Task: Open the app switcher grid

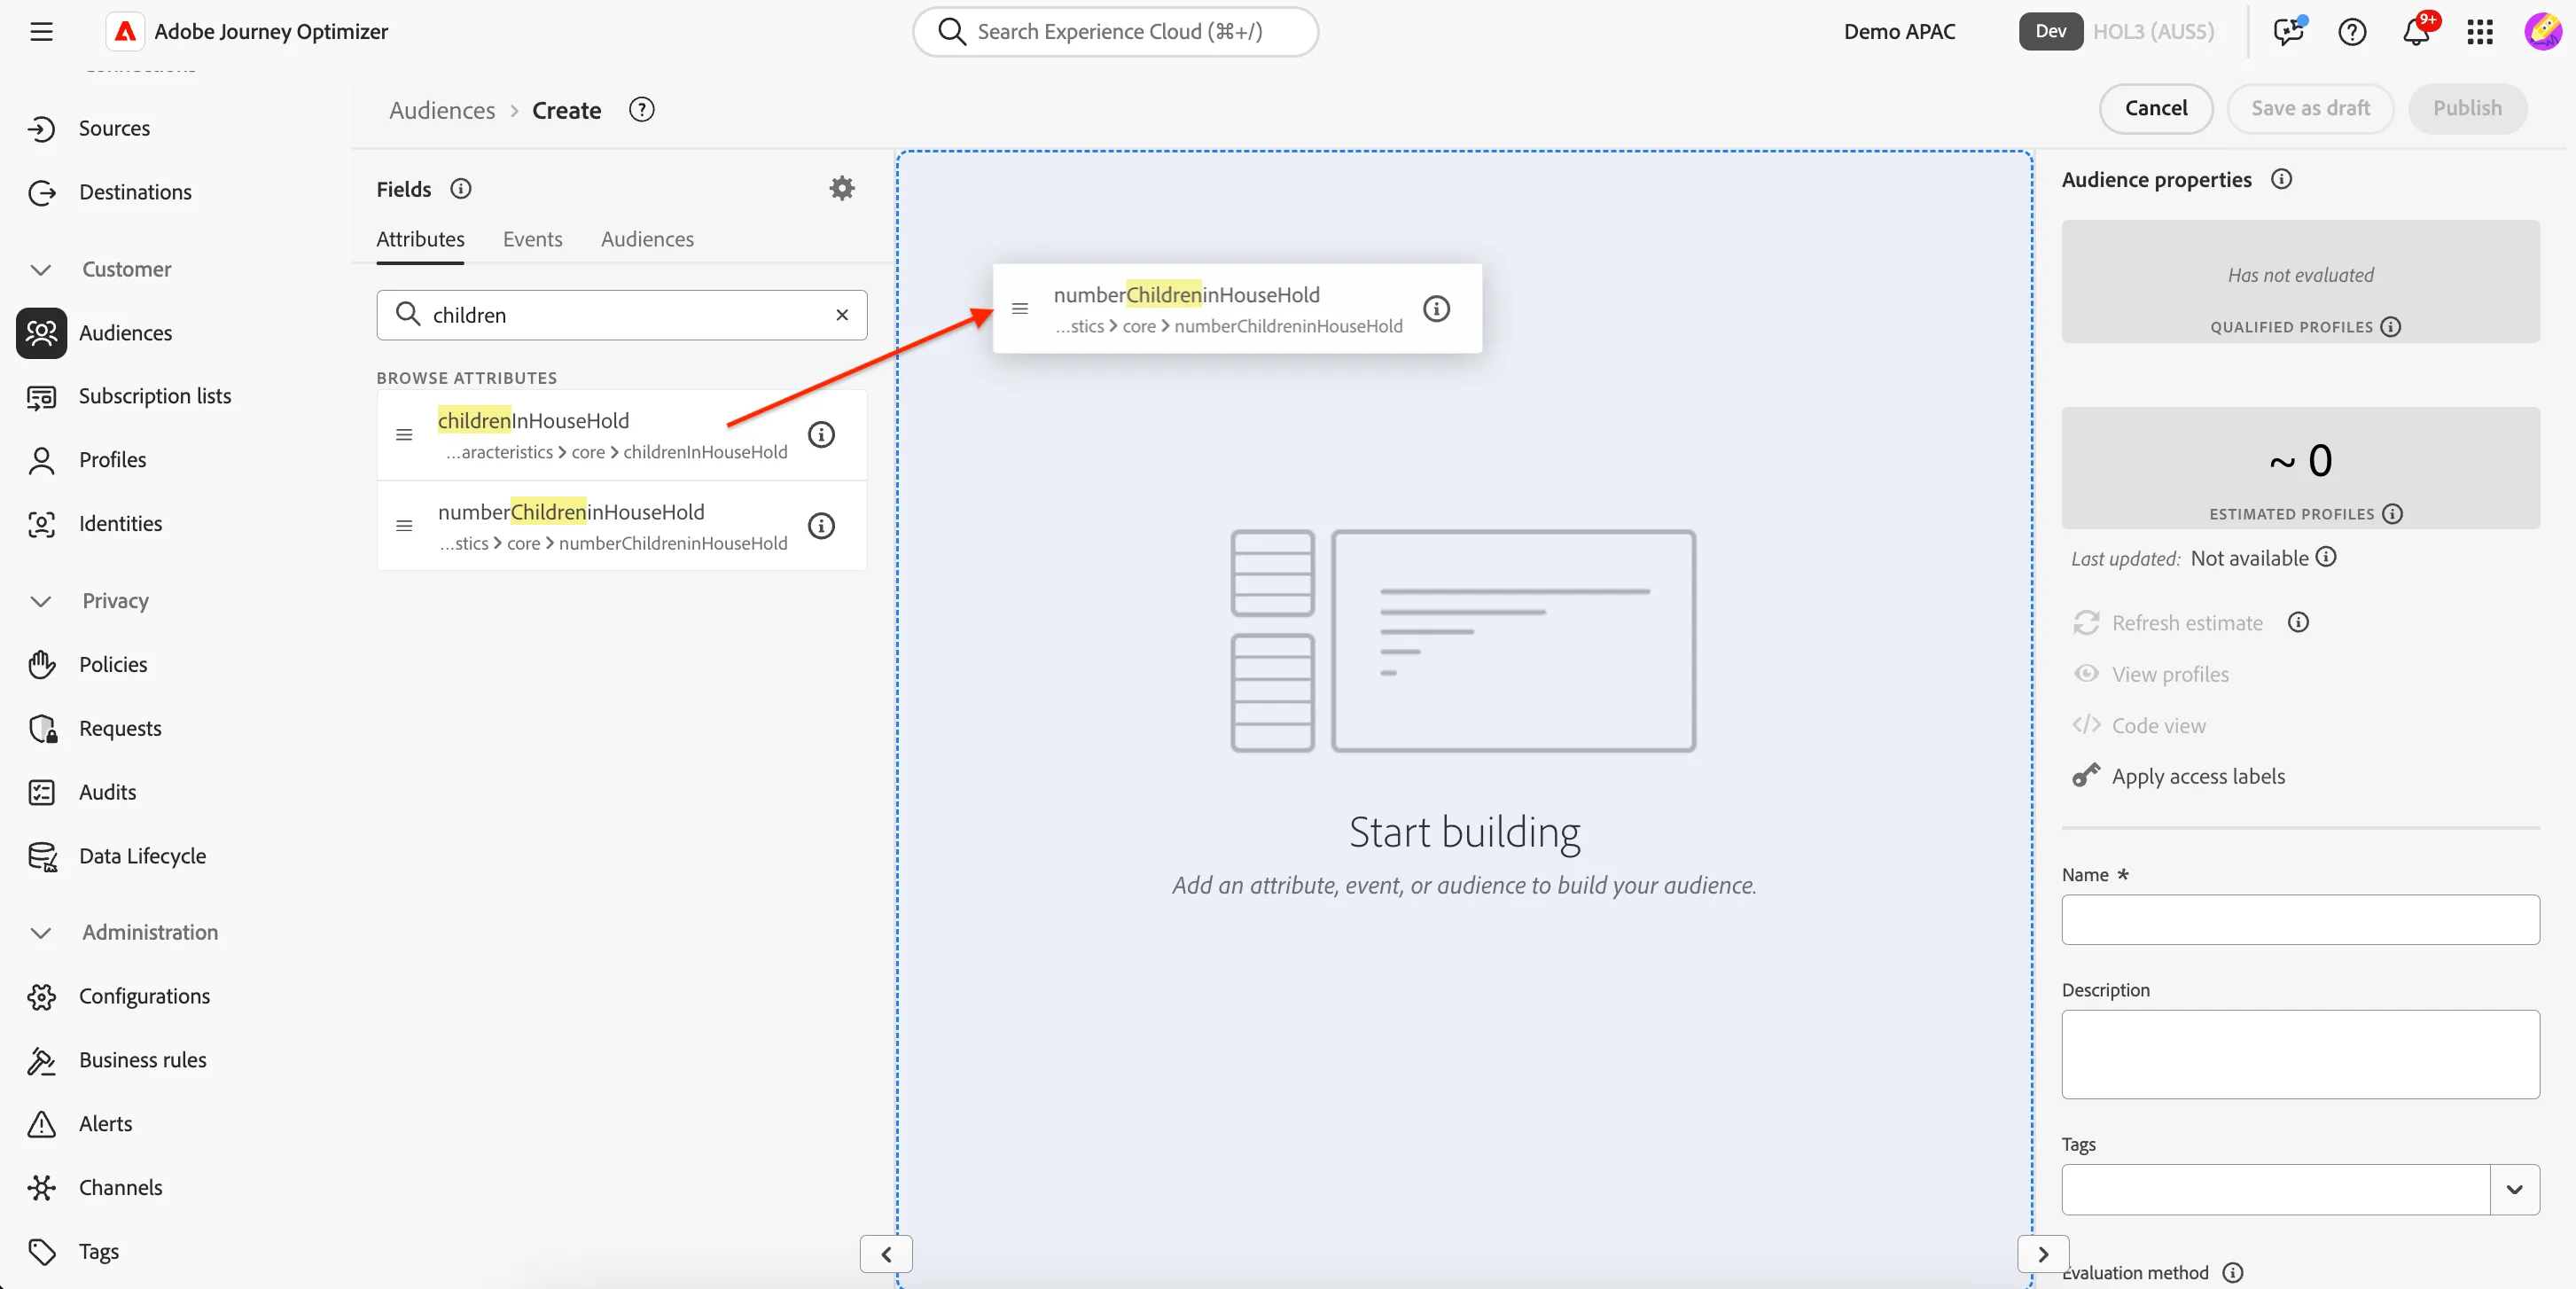Action: (x=2480, y=32)
